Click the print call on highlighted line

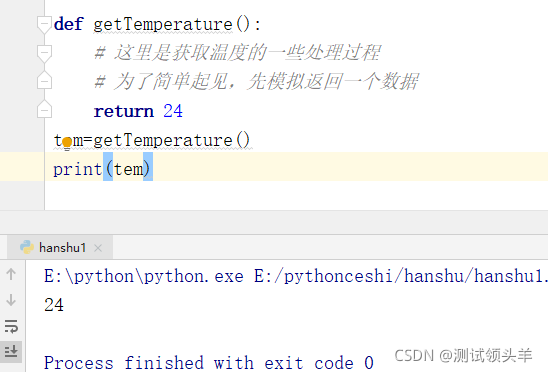click(x=78, y=169)
